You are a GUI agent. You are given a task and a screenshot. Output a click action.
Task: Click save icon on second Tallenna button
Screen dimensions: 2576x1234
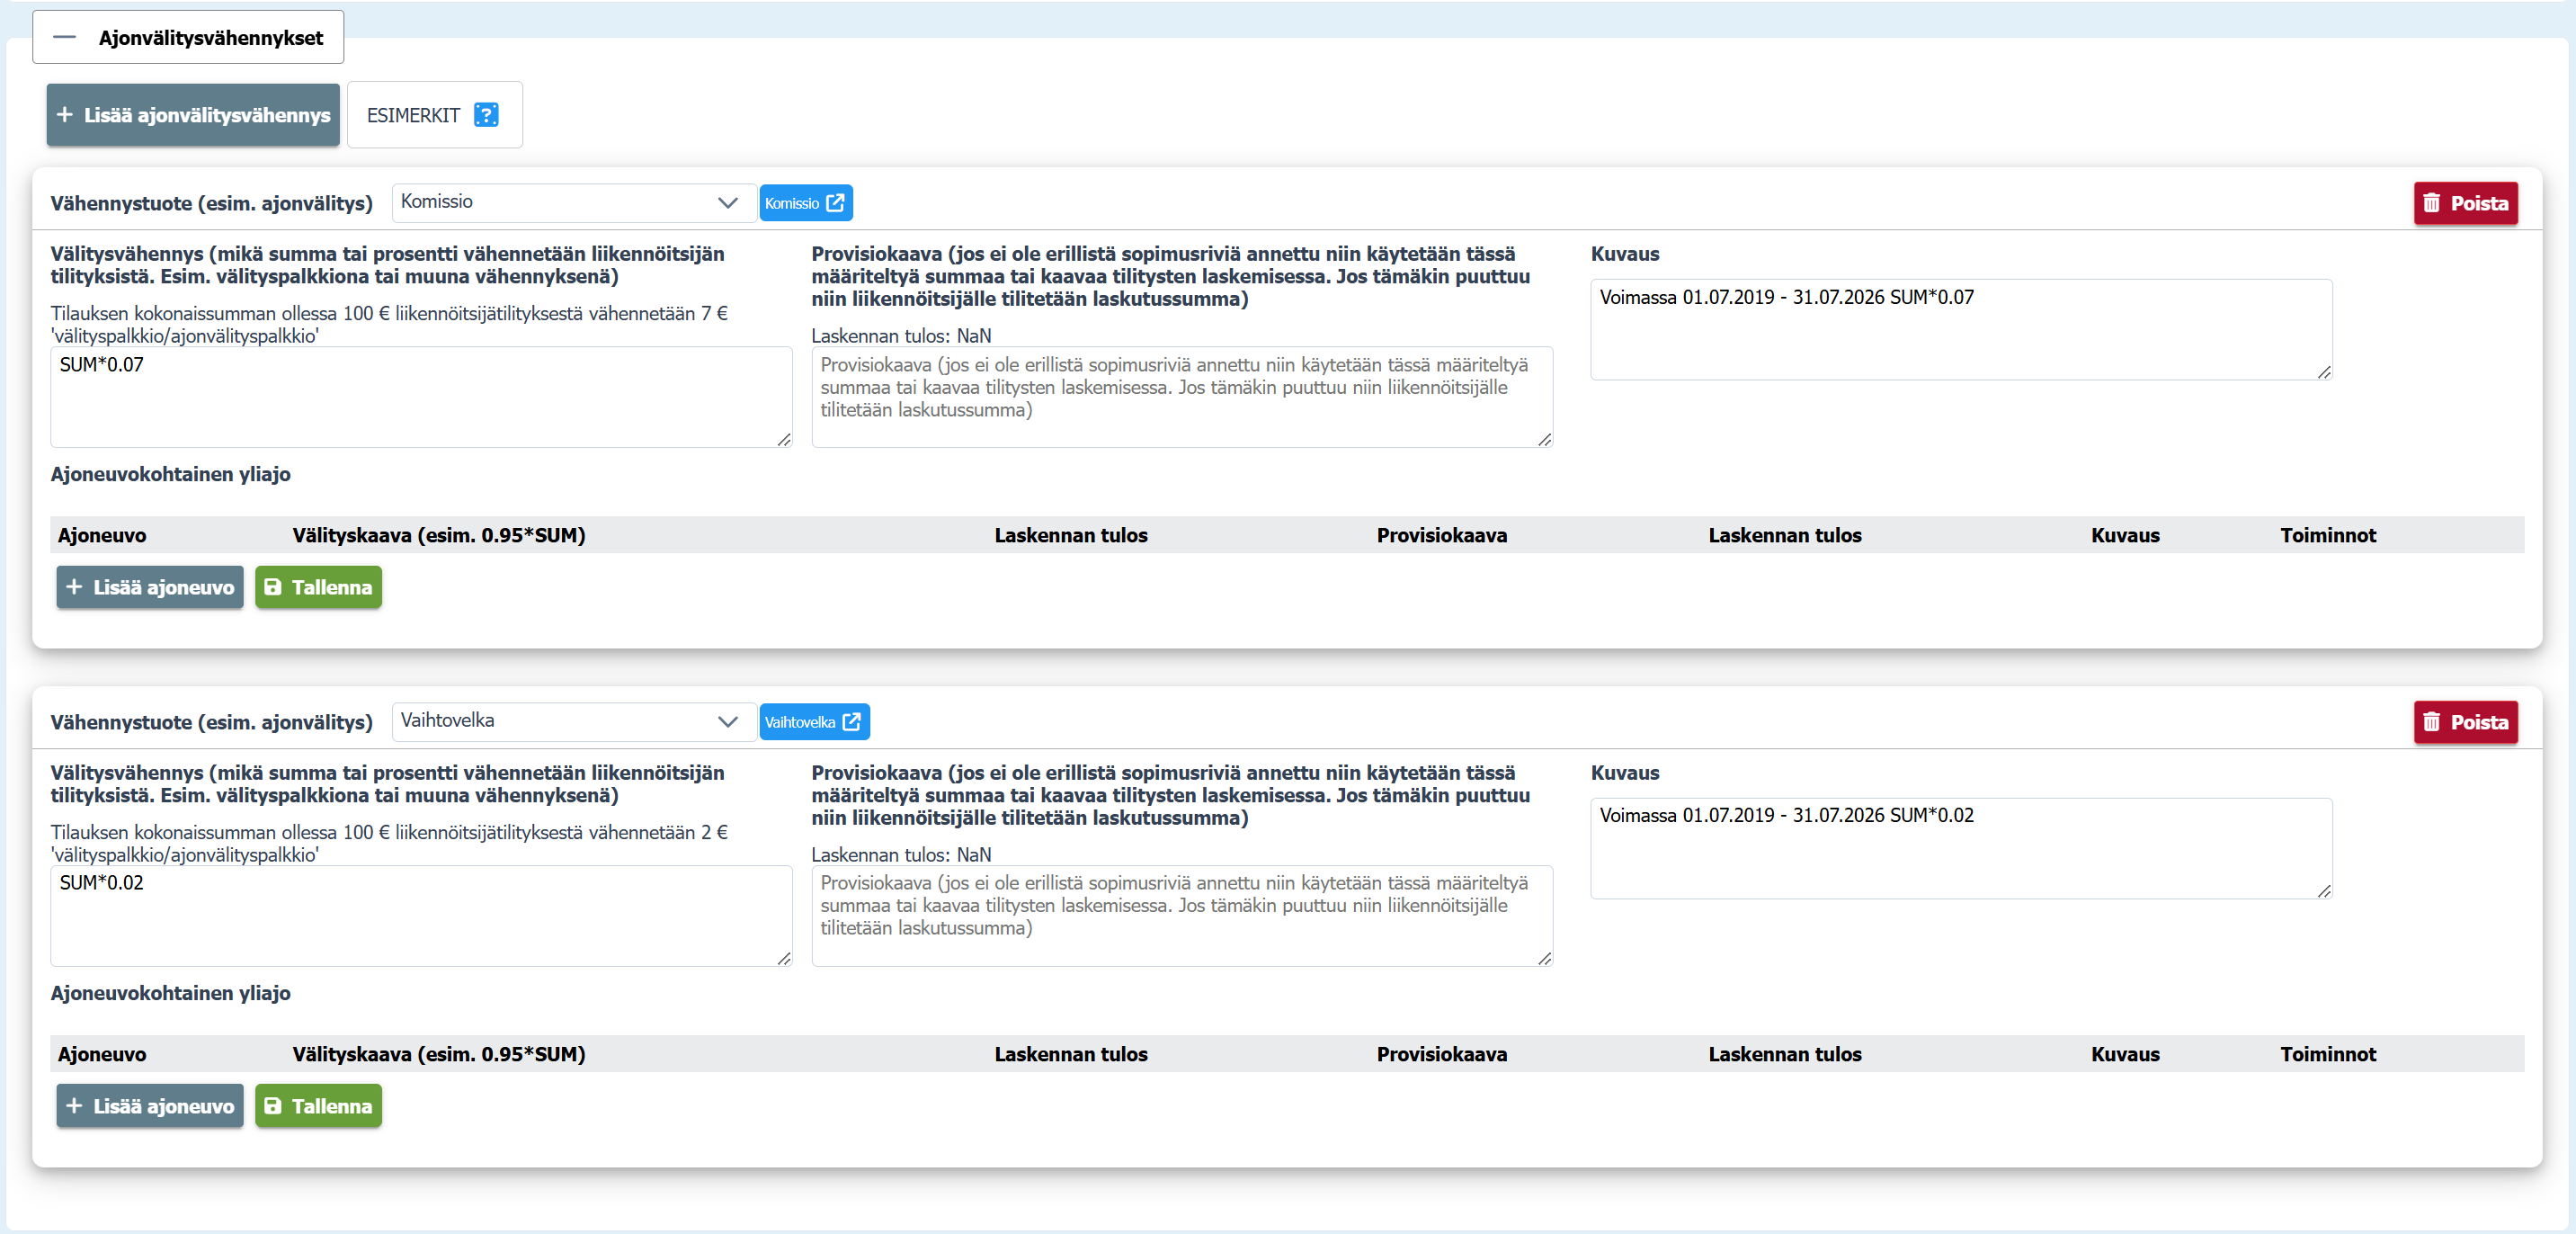273,1106
